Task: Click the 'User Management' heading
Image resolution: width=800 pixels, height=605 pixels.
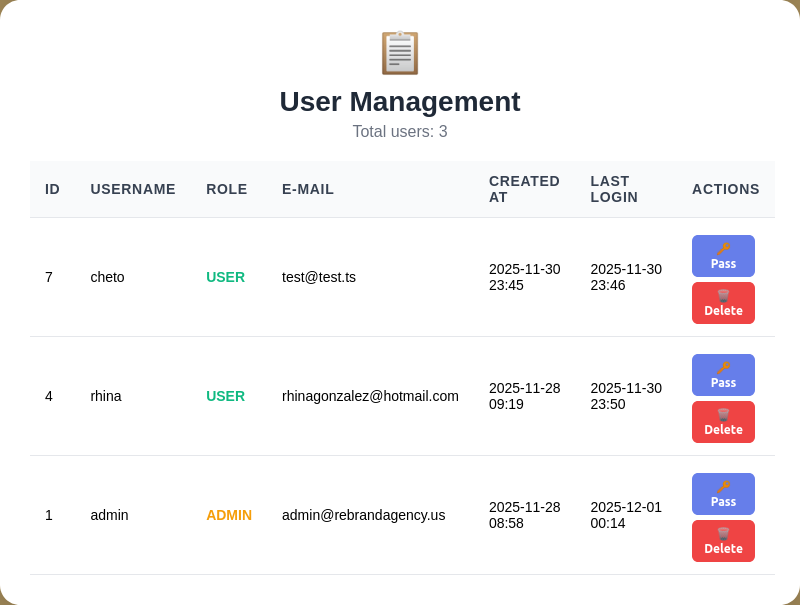Action: coord(400,102)
